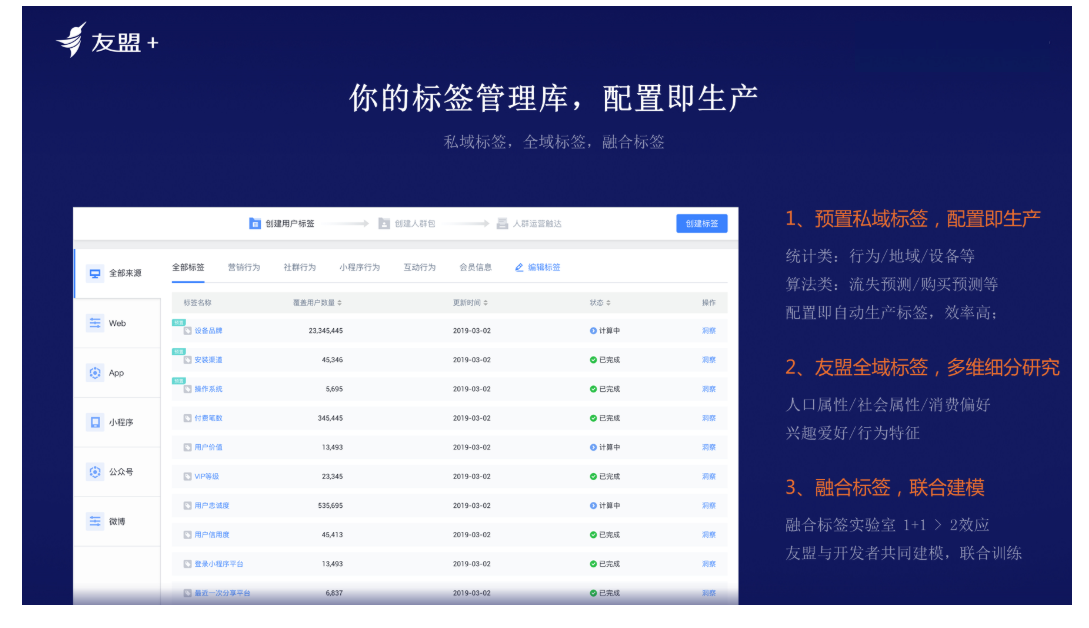The height and width of the screenshot is (628, 1089).
Task: Click the 已完成 status icon for 安装渠道
Action: tap(593, 360)
